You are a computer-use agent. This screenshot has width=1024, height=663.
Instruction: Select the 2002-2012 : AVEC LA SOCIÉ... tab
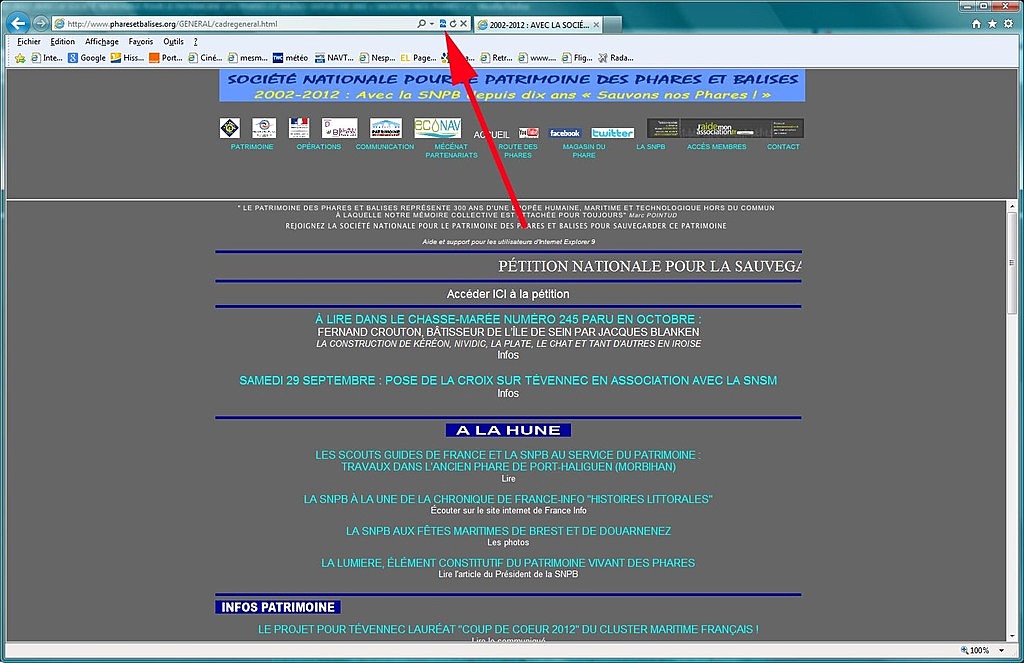pos(537,25)
